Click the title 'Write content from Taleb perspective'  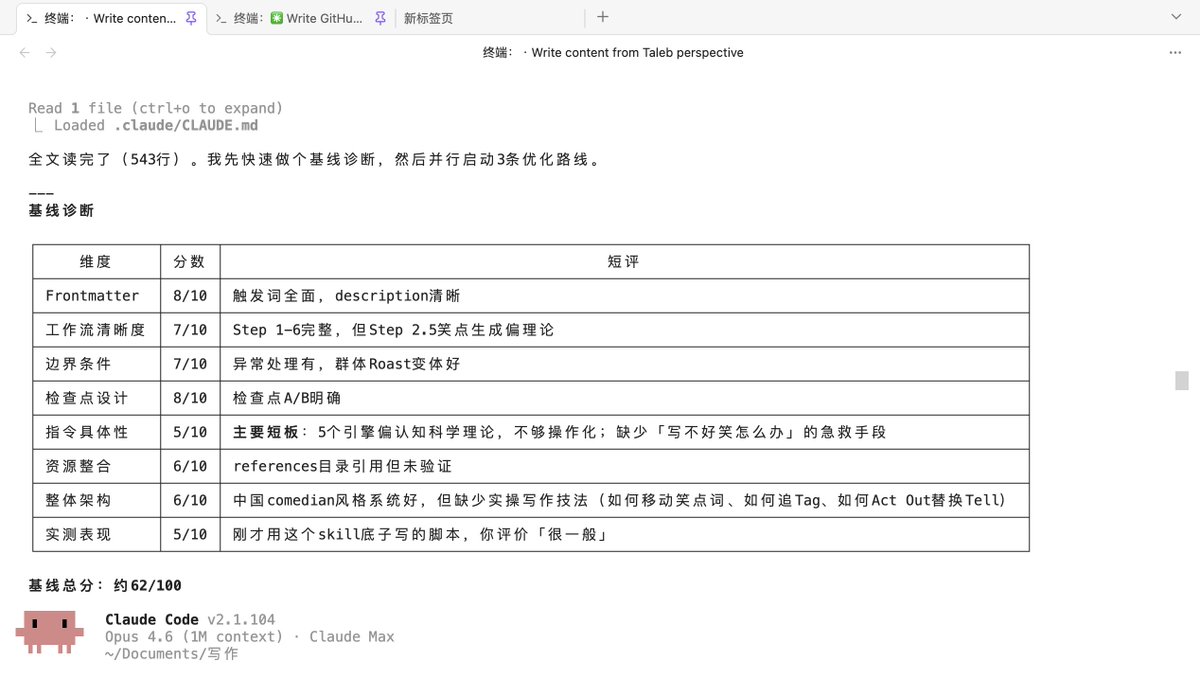coord(637,52)
